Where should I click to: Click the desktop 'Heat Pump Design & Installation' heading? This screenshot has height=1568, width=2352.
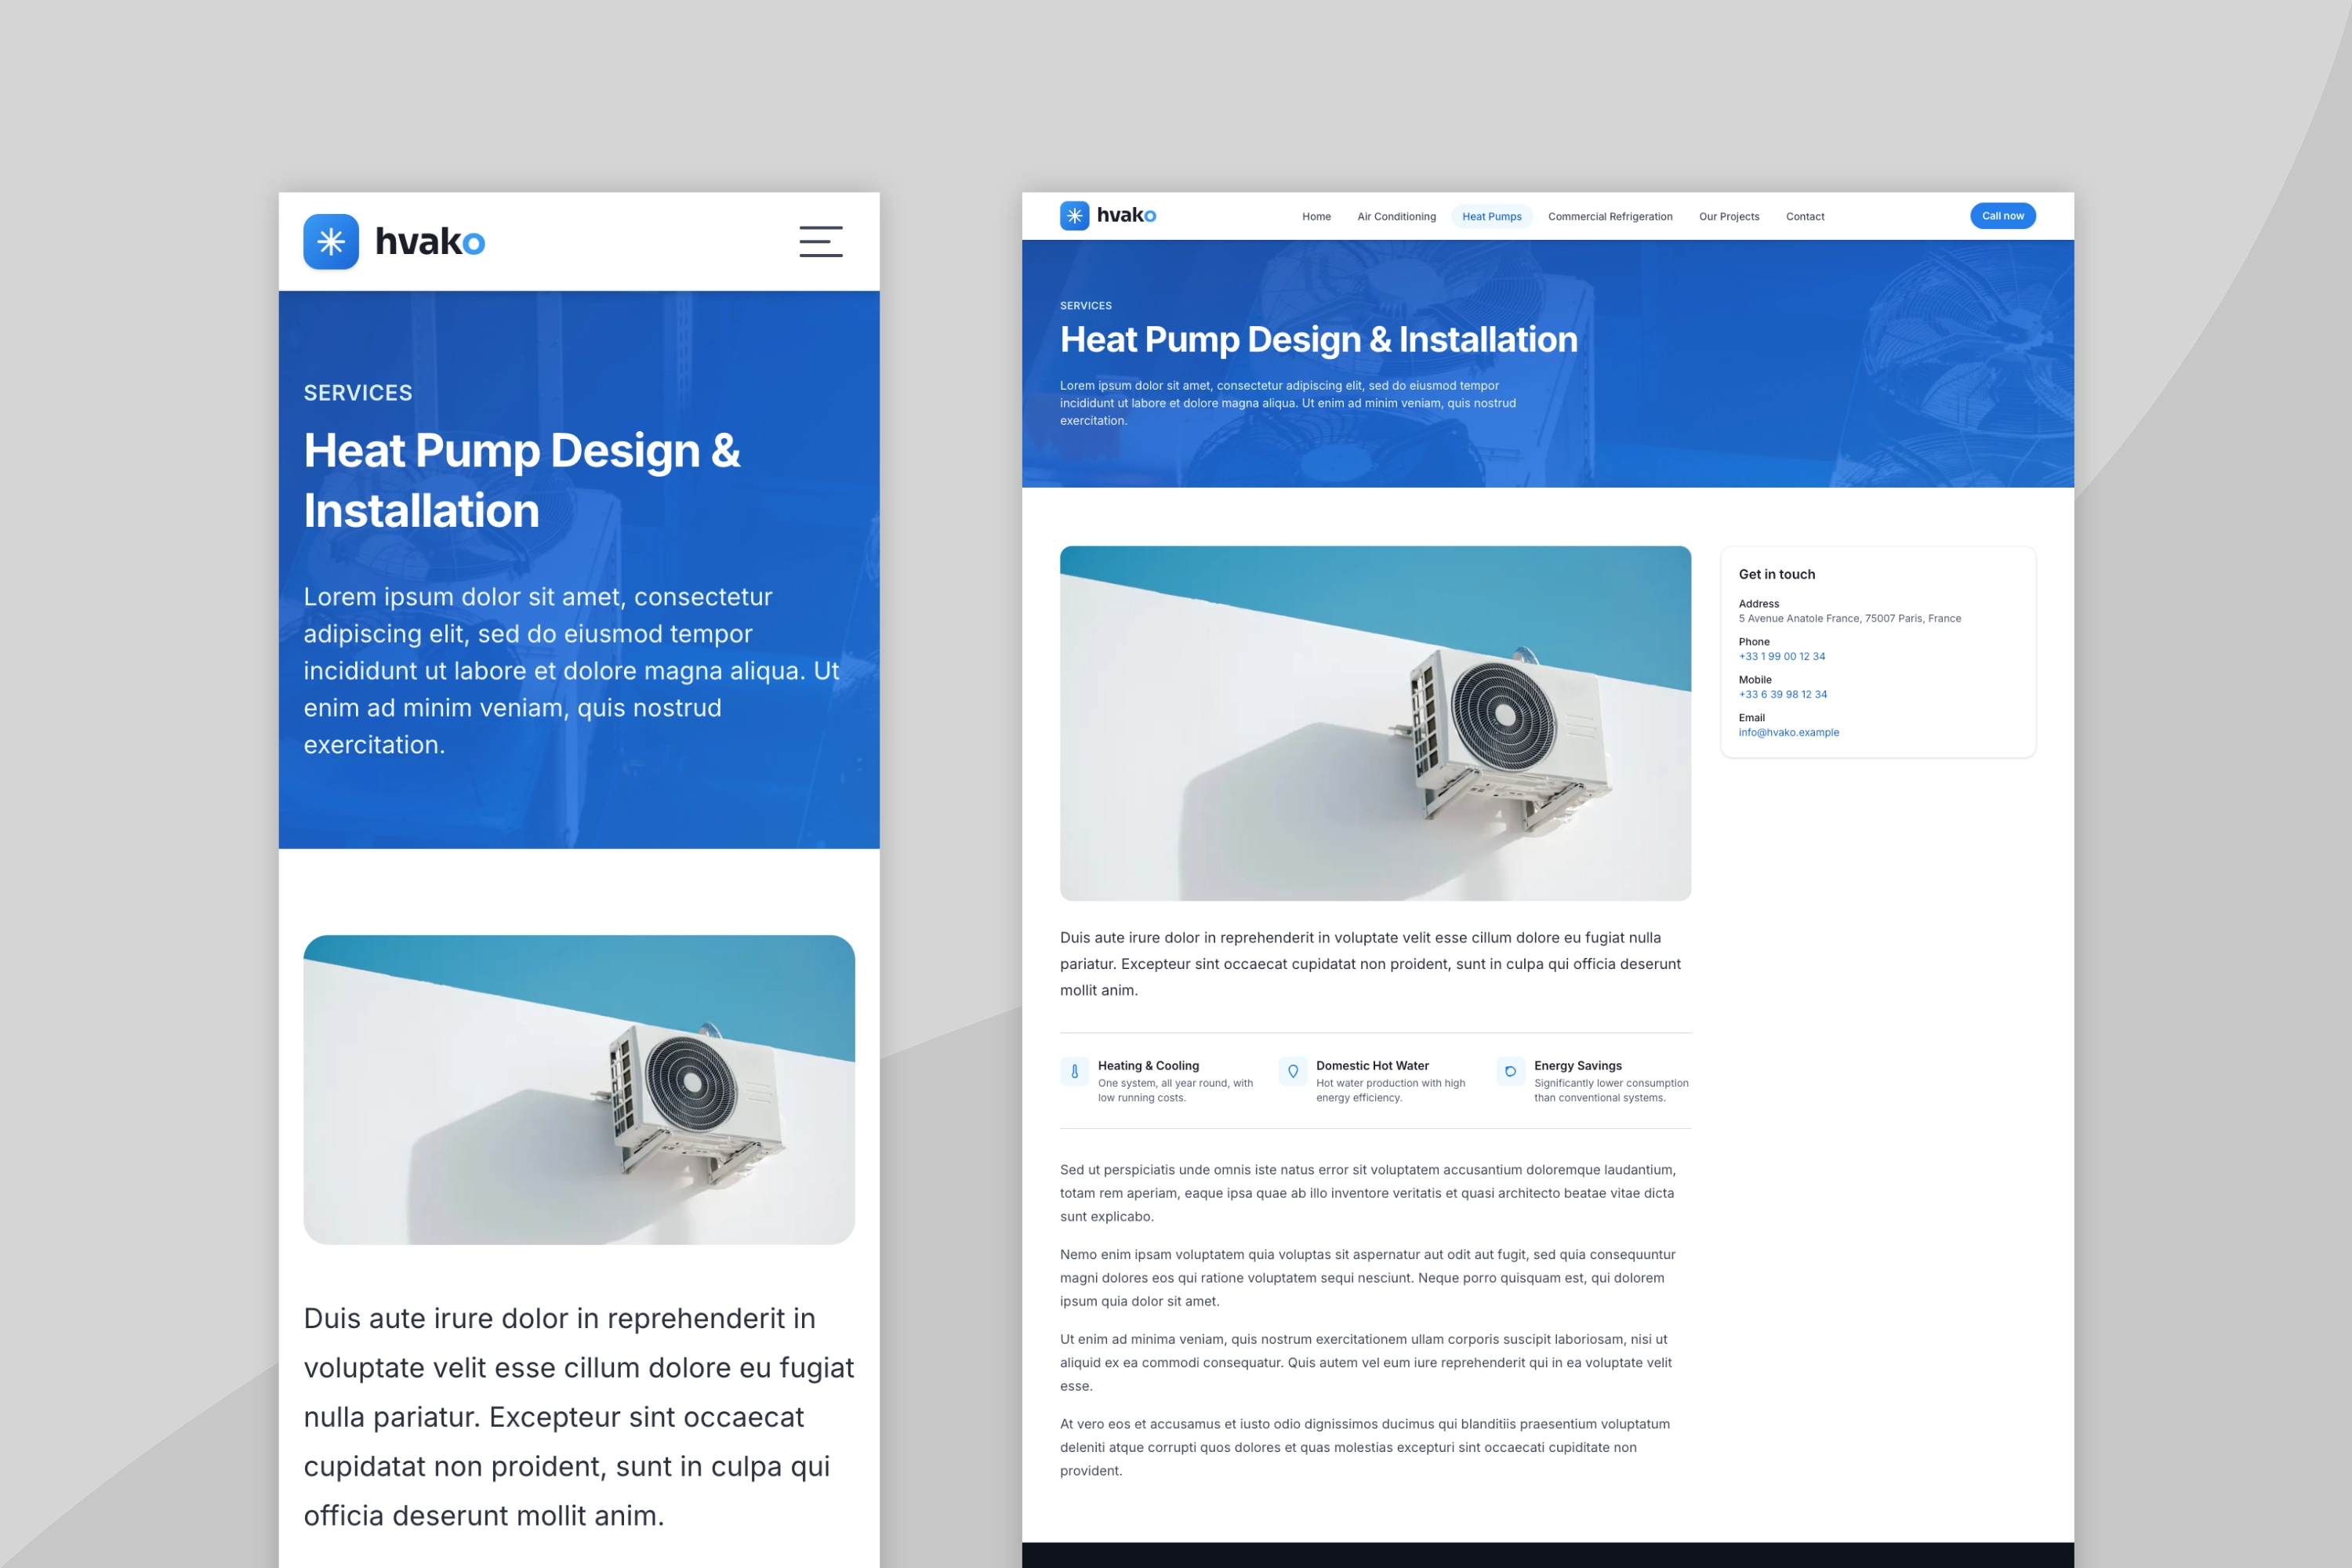coord(1318,340)
